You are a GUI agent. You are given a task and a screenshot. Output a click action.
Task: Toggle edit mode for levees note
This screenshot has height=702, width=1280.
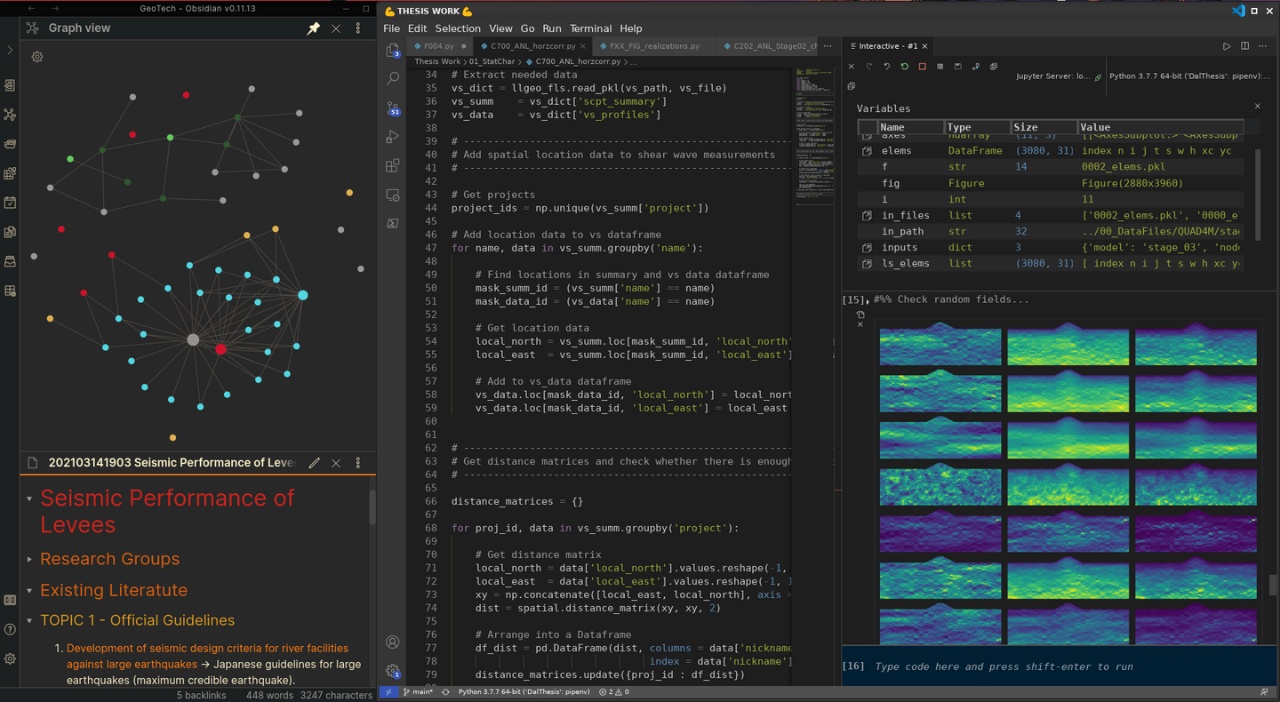(x=314, y=463)
